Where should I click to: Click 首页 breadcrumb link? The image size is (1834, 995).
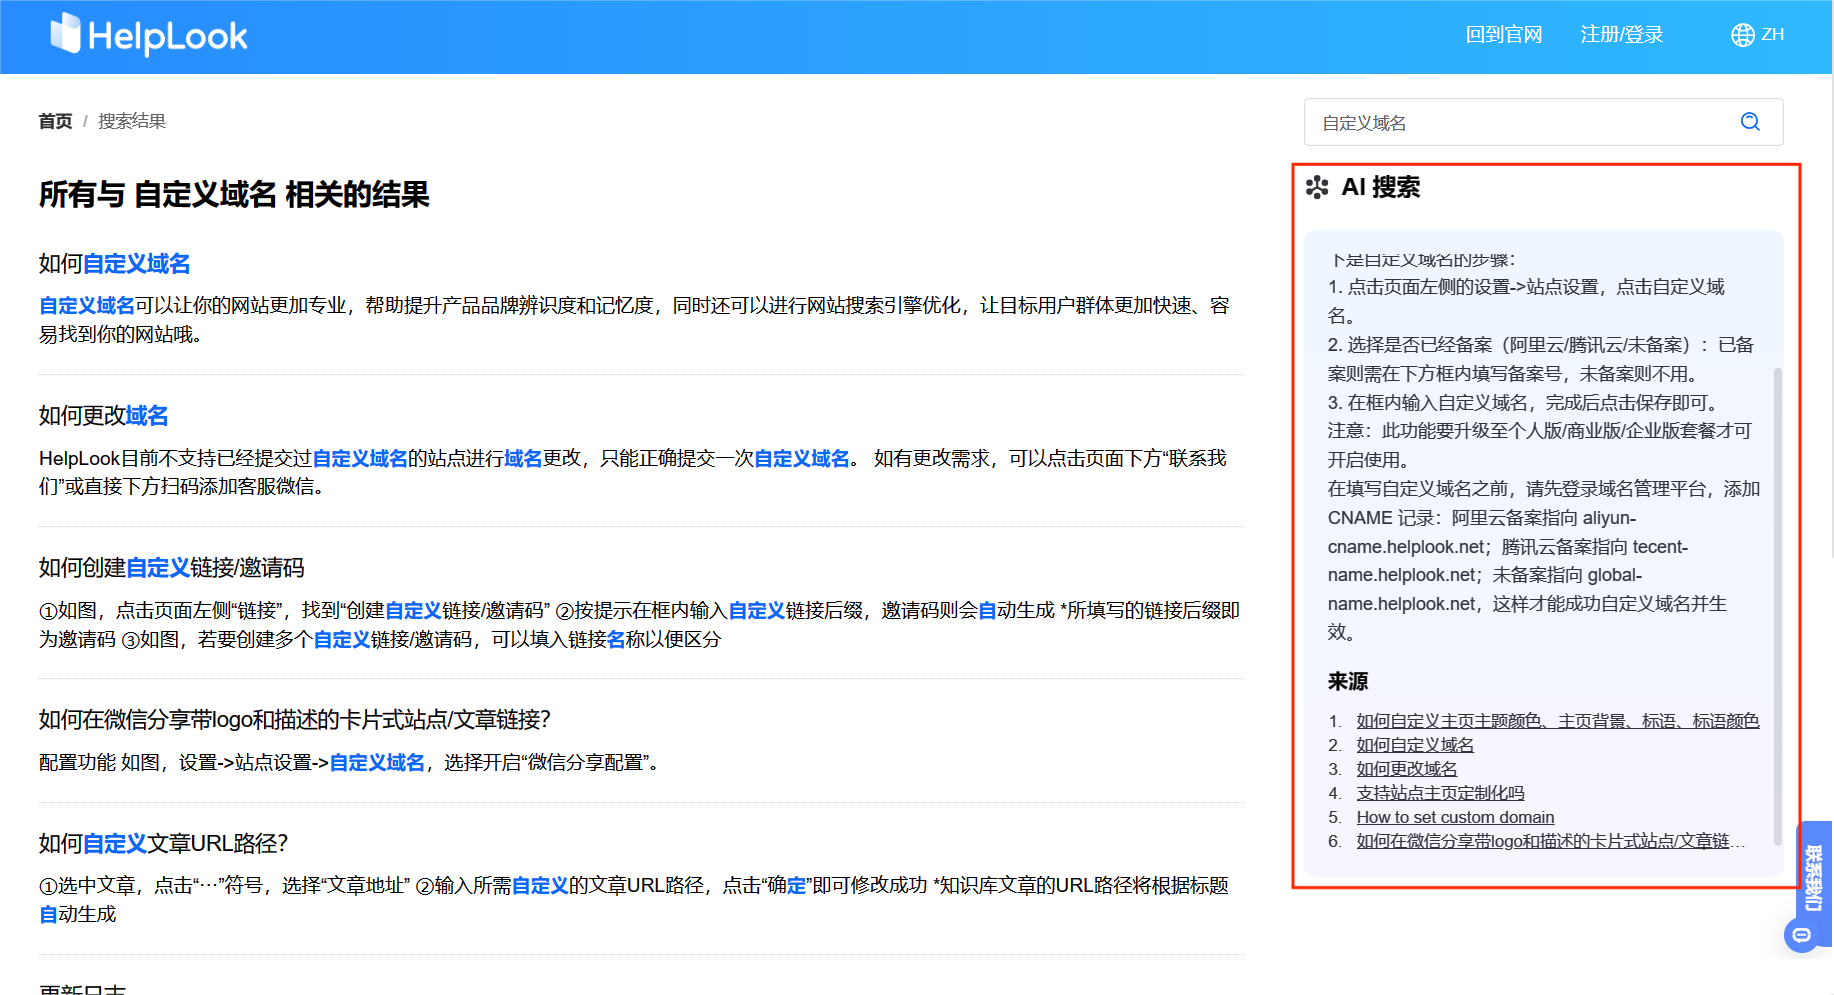tap(55, 121)
